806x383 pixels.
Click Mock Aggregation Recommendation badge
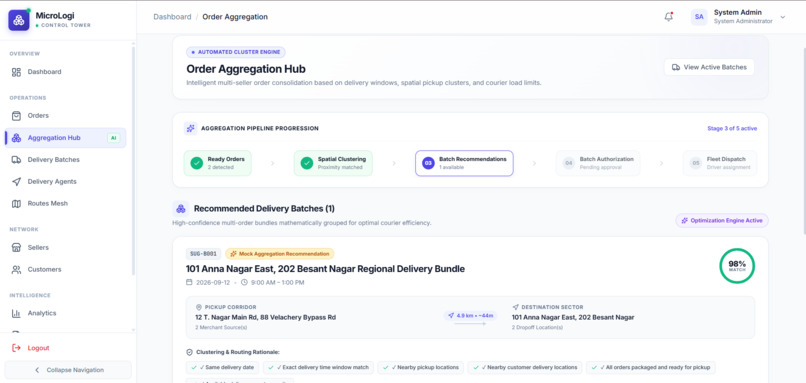280,254
